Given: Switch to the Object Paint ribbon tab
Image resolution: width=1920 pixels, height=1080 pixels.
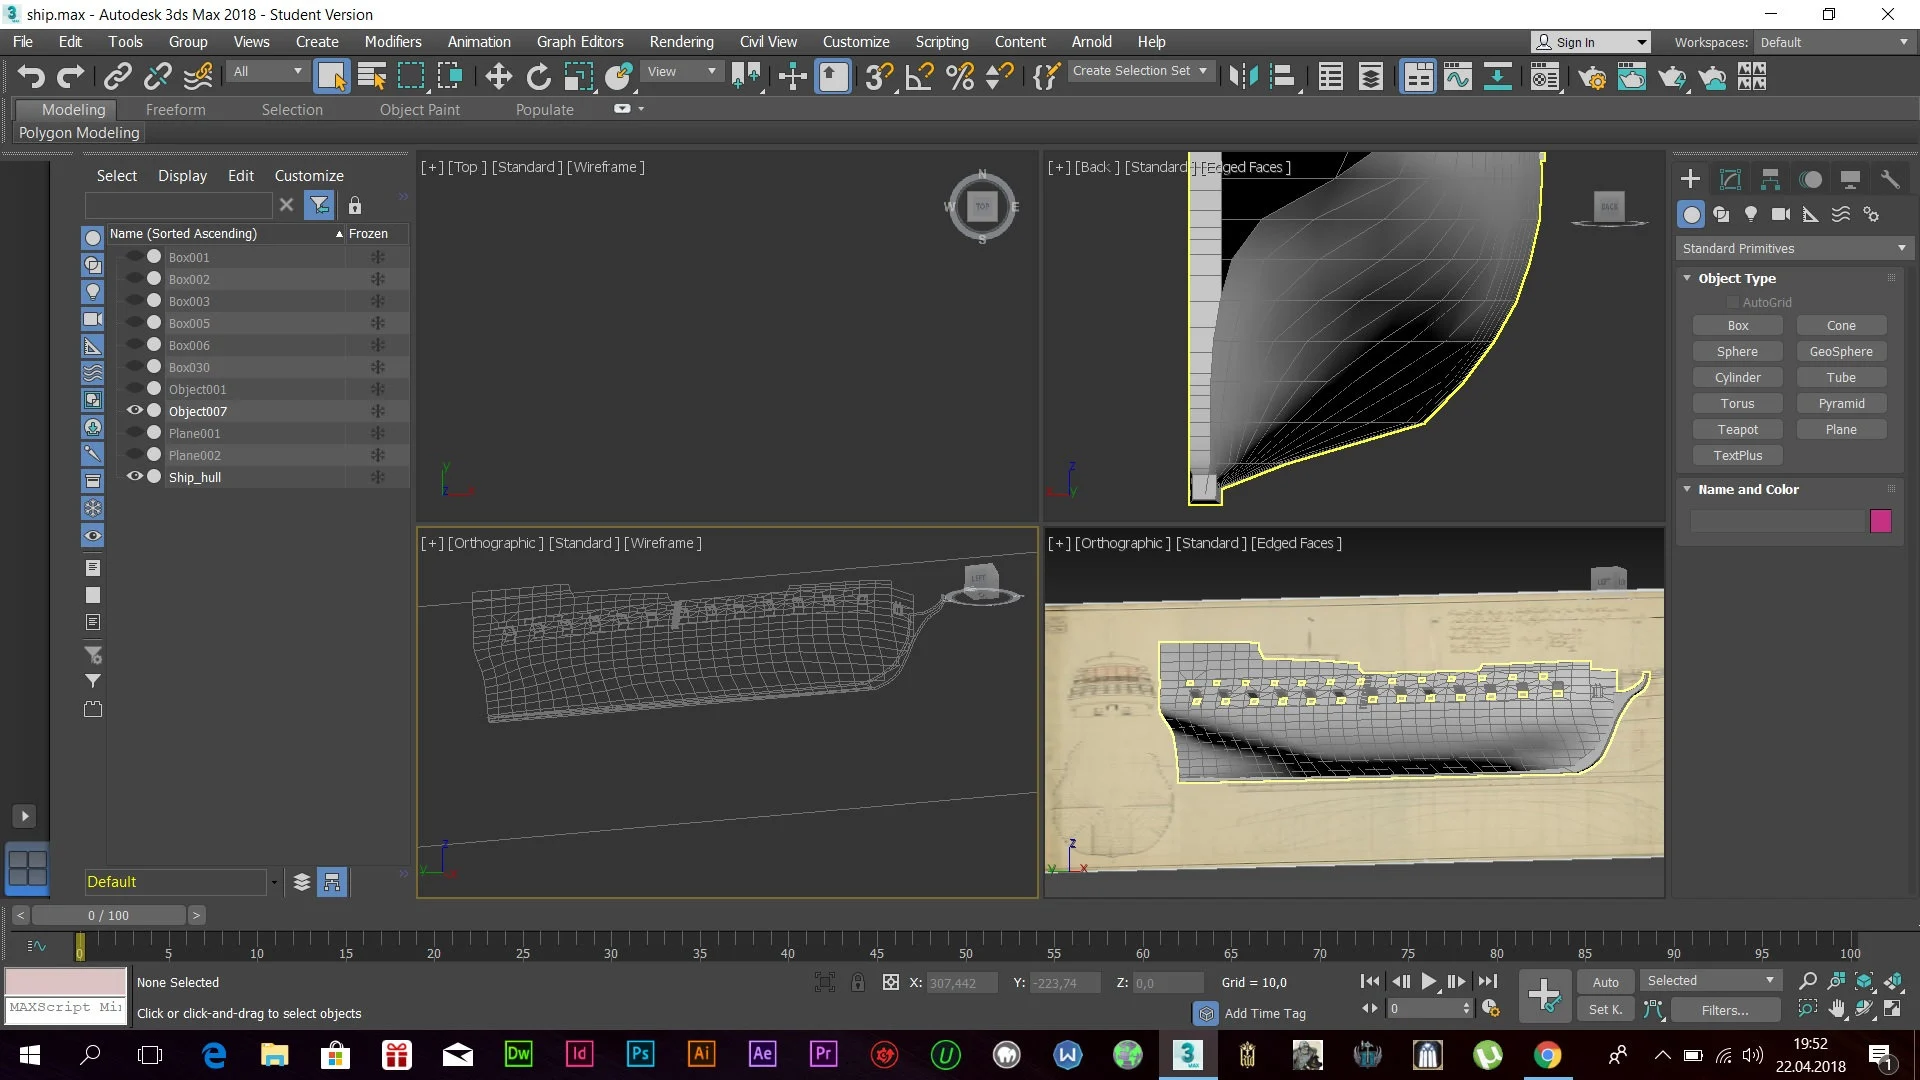Looking at the screenshot, I should (x=419, y=110).
